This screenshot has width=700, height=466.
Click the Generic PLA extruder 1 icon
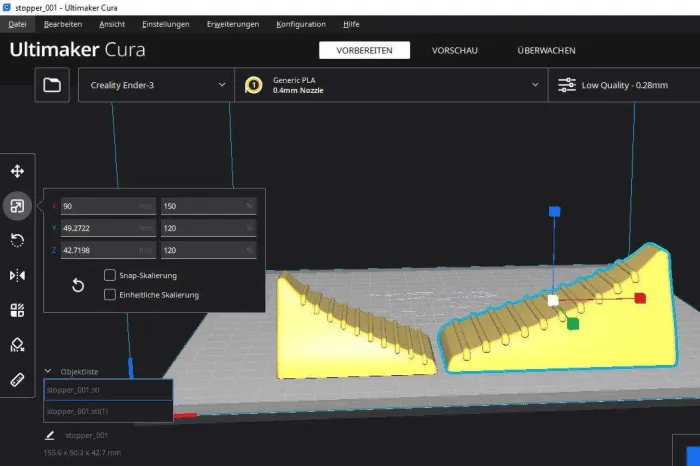(254, 85)
